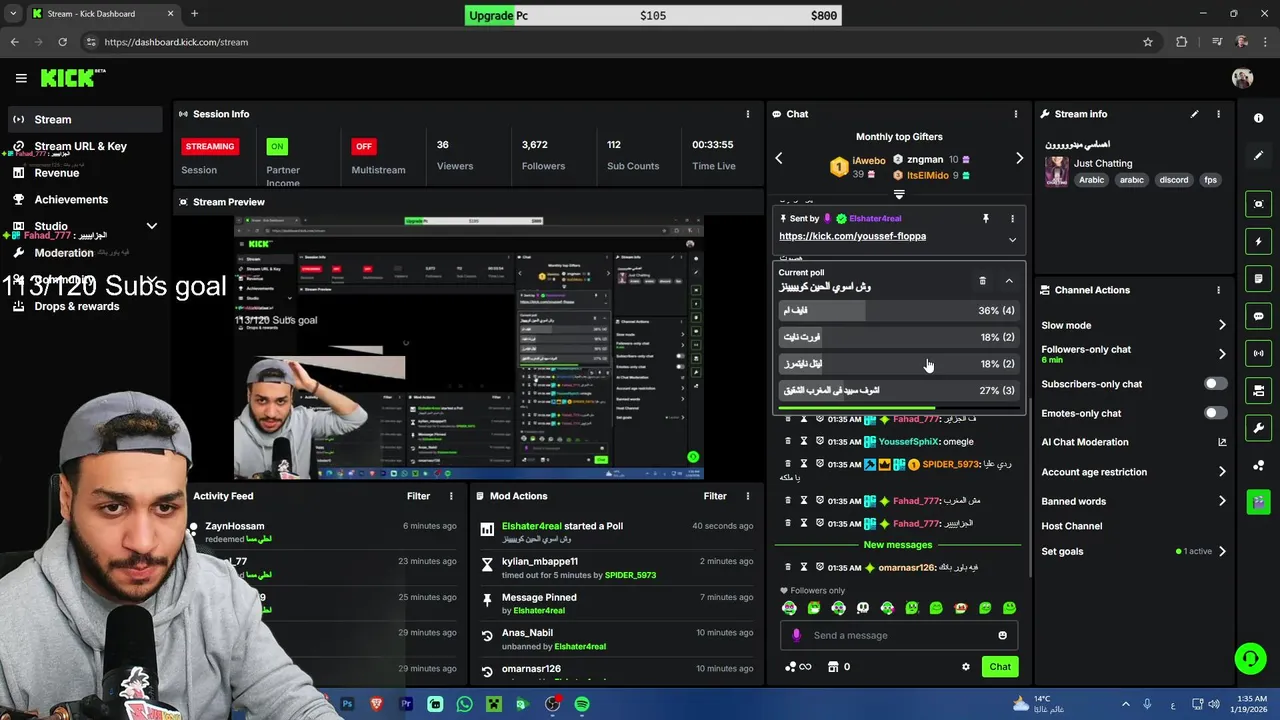The width and height of the screenshot is (1280, 720).
Task: Click SPIDER_5973 in the timeout mod action
Action: (630, 576)
